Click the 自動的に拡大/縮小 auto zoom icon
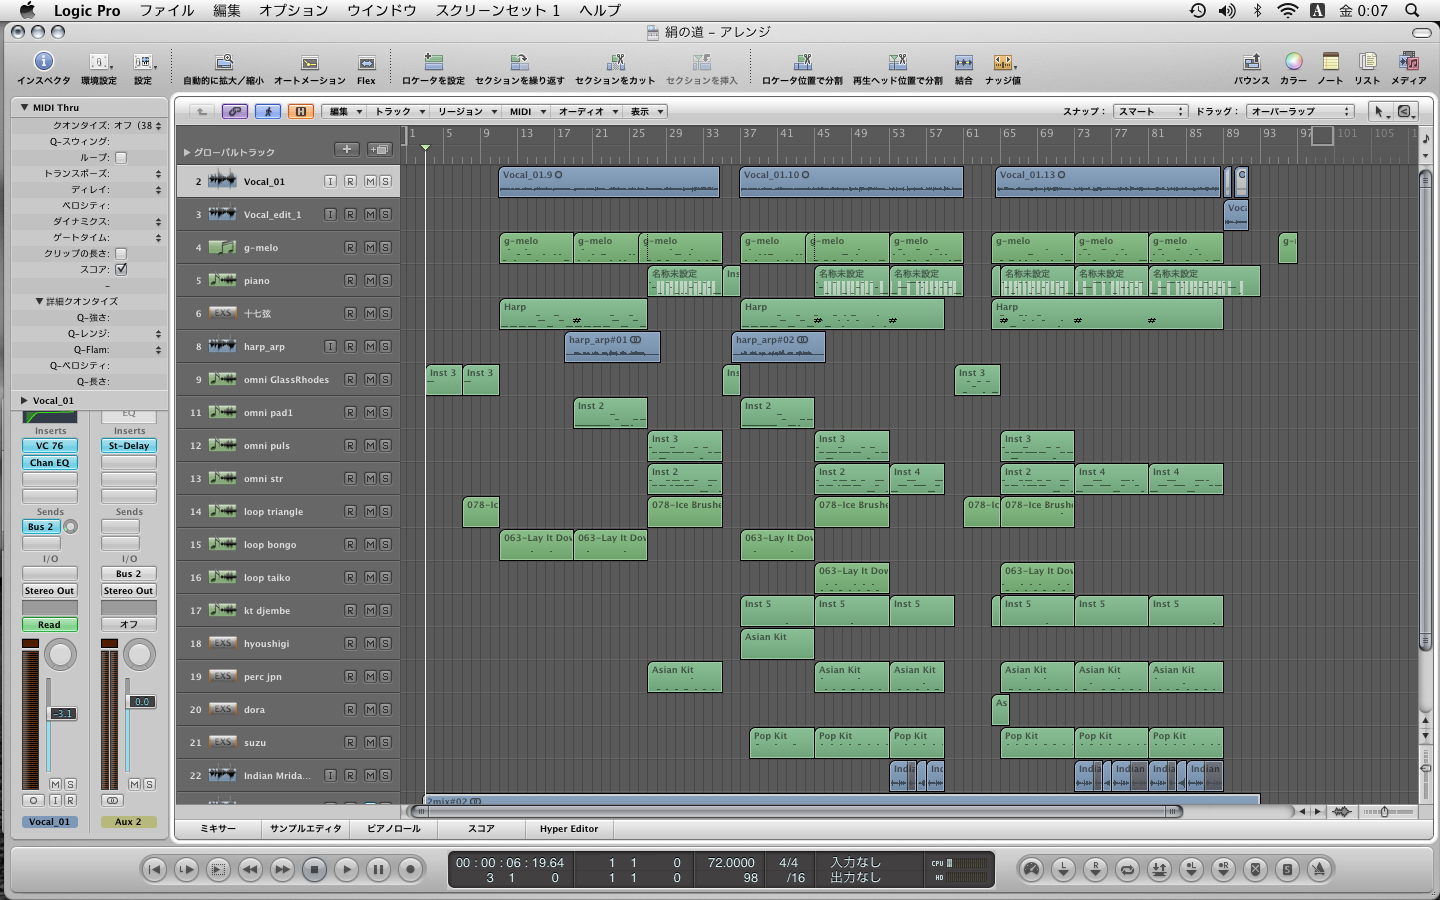Screen dimensions: 1440x900 click(x=224, y=63)
